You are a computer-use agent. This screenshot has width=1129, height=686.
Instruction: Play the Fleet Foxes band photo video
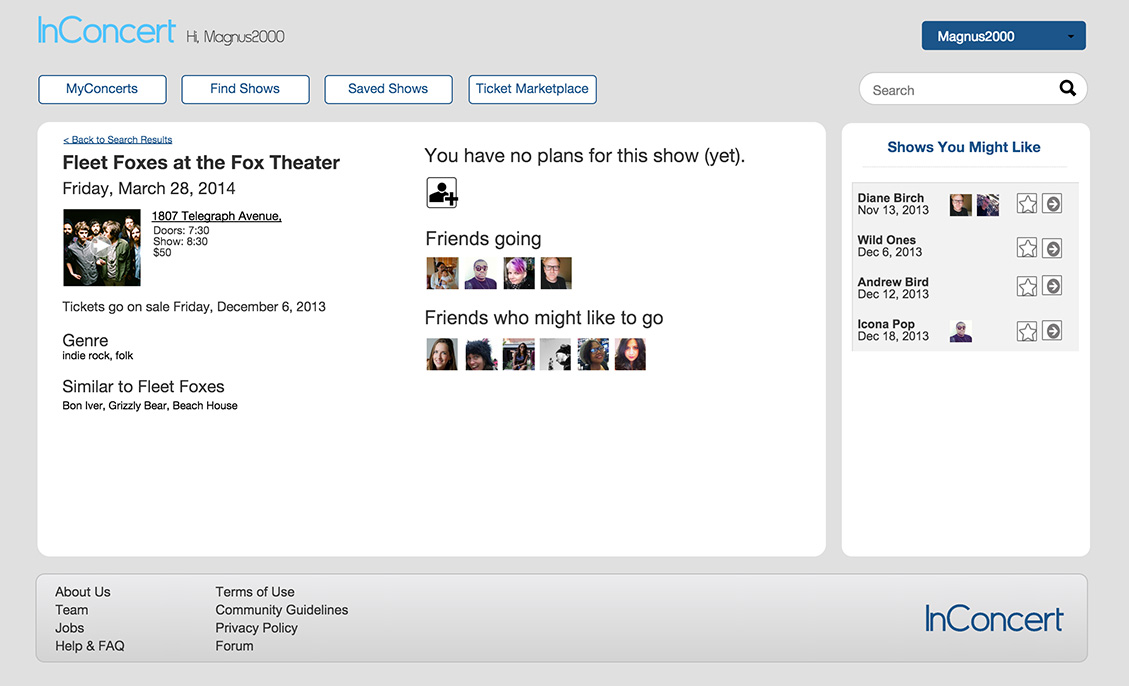pyautogui.click(x=102, y=248)
